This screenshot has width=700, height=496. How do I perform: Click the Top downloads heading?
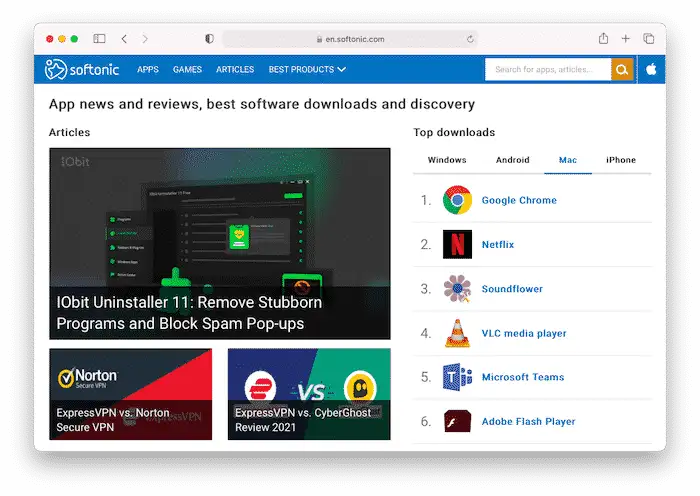454,132
